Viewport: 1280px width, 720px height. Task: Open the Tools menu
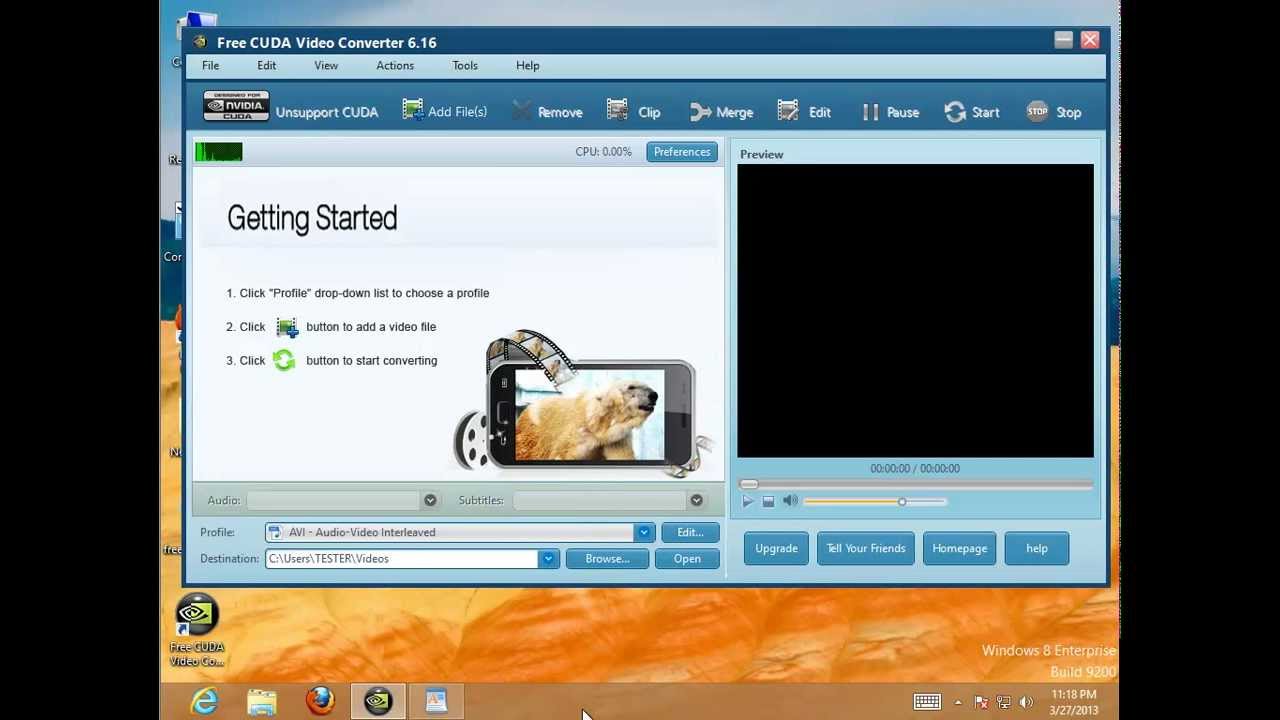click(x=465, y=65)
